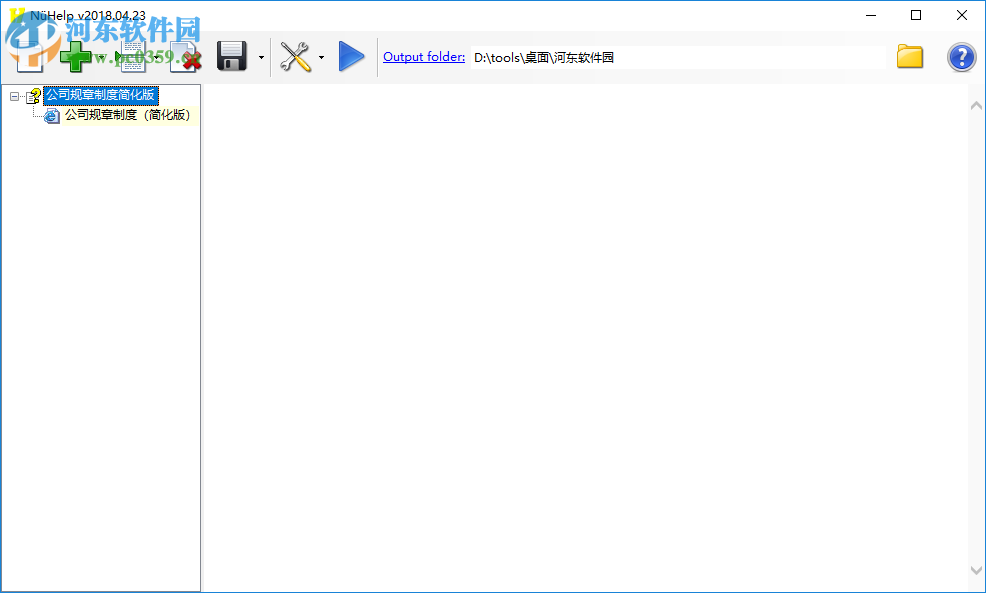This screenshot has width=986, height=593.
Task: Select the 公司规章制度简化版 root item
Action: (101, 95)
